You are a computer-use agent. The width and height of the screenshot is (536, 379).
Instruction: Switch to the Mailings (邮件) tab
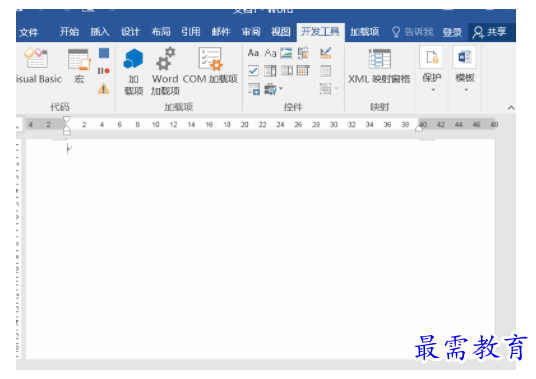(221, 32)
